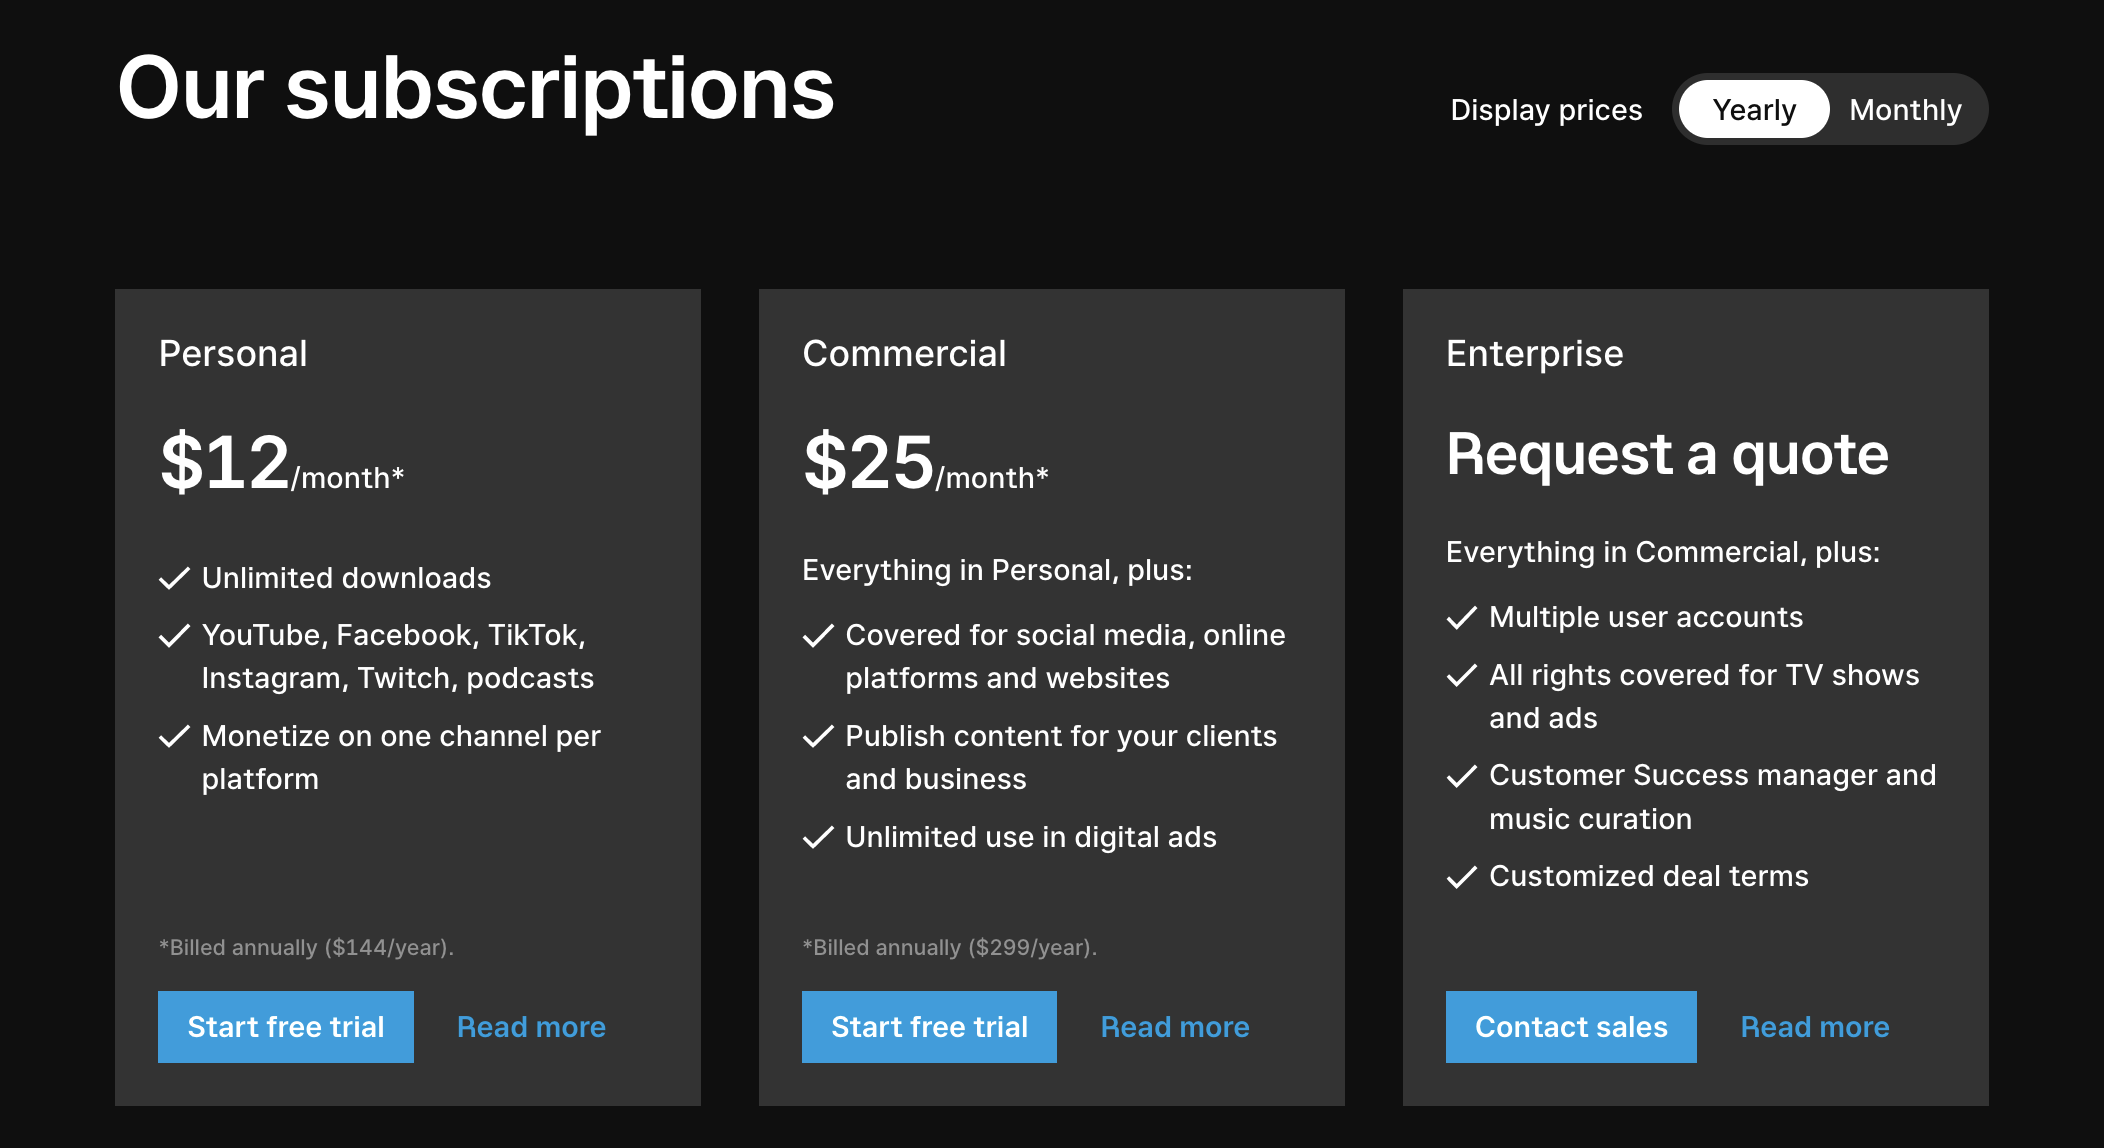This screenshot has height=1148, width=2104.
Task: Click checkmark beside Publish content for clients
Action: 818,737
